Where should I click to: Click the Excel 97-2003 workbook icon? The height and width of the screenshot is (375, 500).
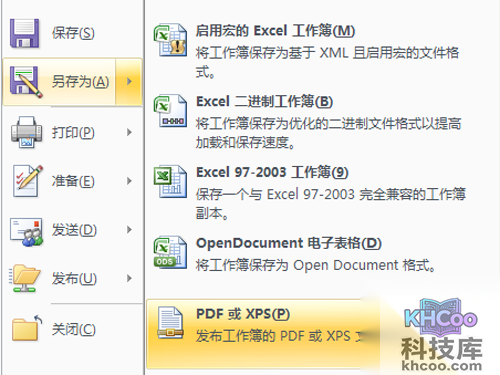tap(170, 182)
